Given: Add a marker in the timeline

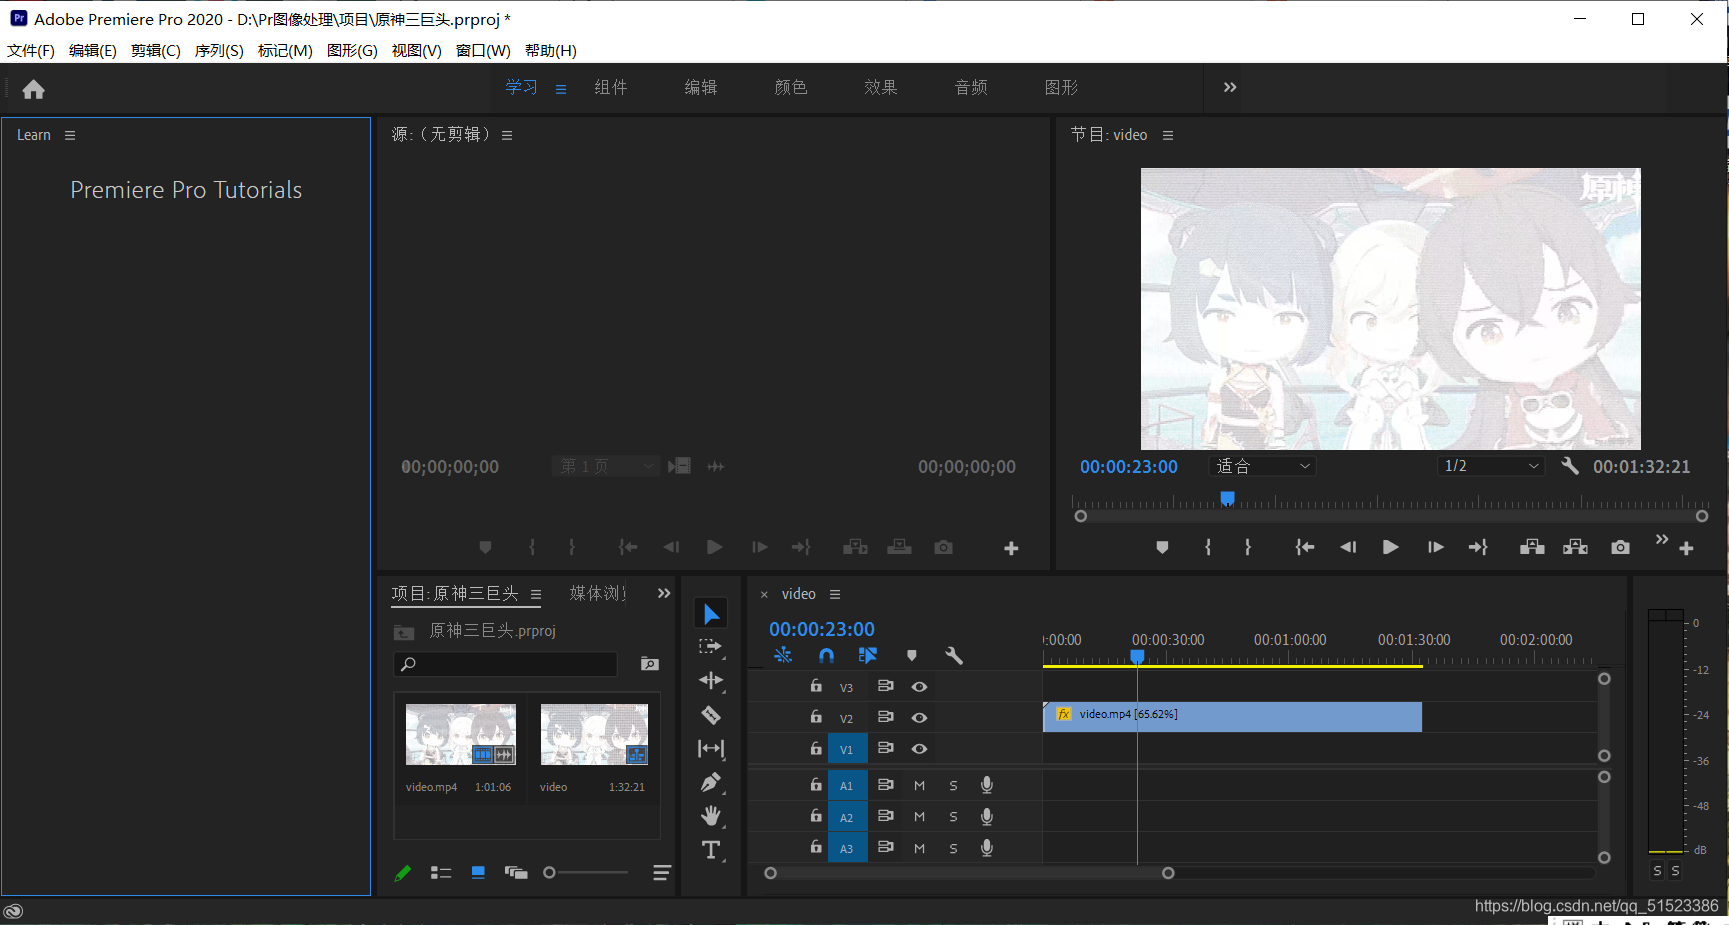Looking at the screenshot, I should tap(912, 656).
